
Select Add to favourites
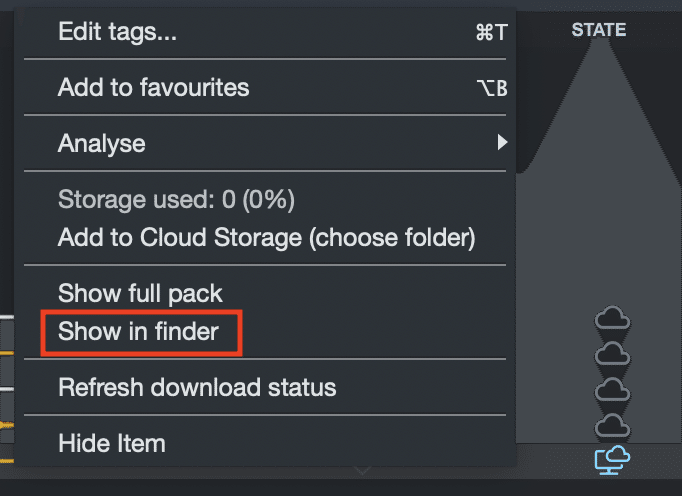[153, 87]
